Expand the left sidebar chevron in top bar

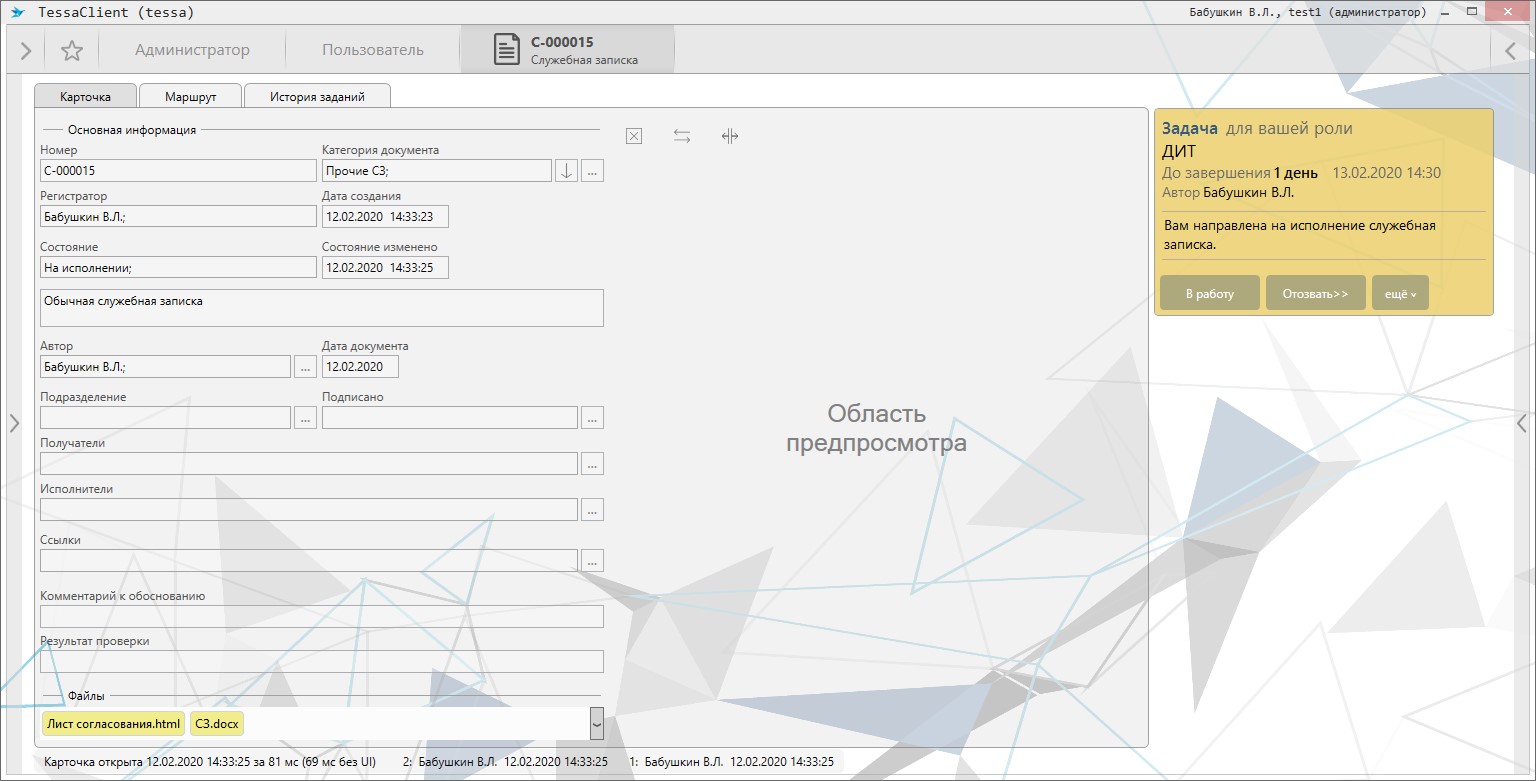(x=26, y=51)
